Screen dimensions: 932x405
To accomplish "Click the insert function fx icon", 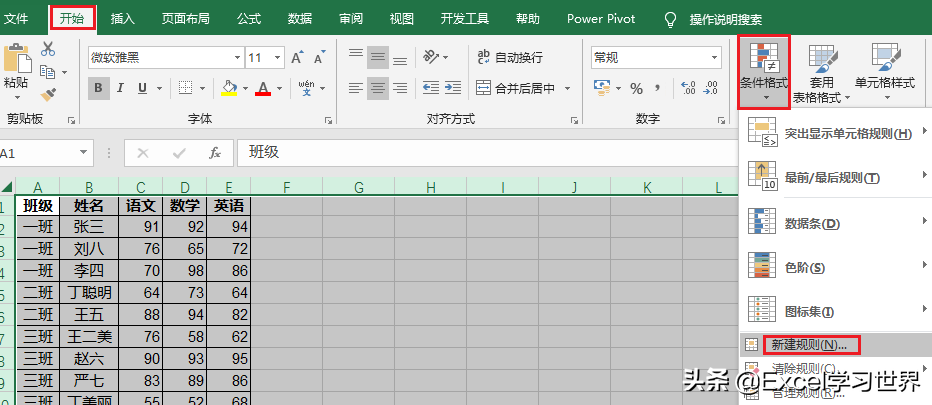I will click(x=215, y=153).
